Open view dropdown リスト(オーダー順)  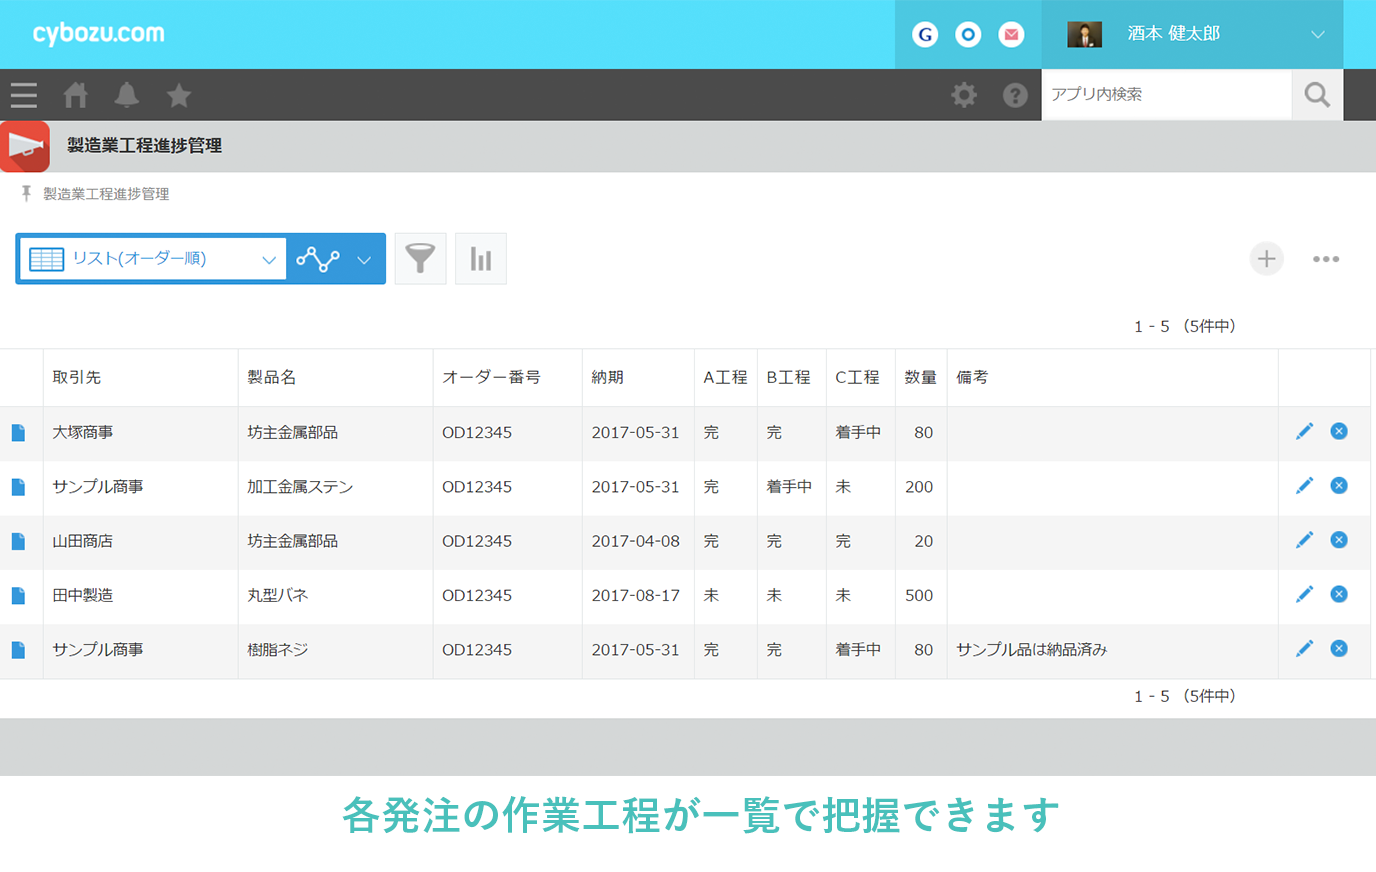153,259
